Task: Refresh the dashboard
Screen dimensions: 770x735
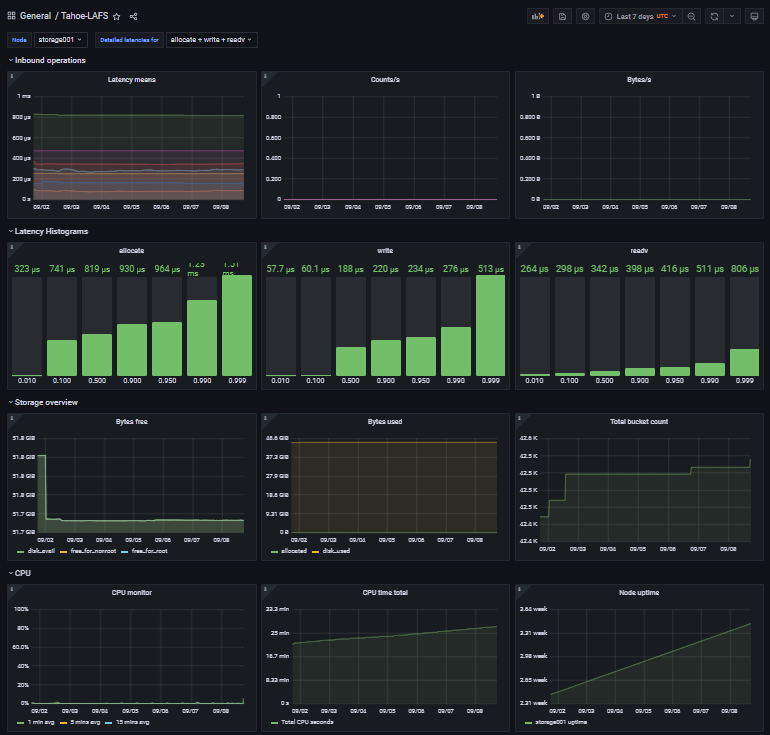Action: (713, 16)
